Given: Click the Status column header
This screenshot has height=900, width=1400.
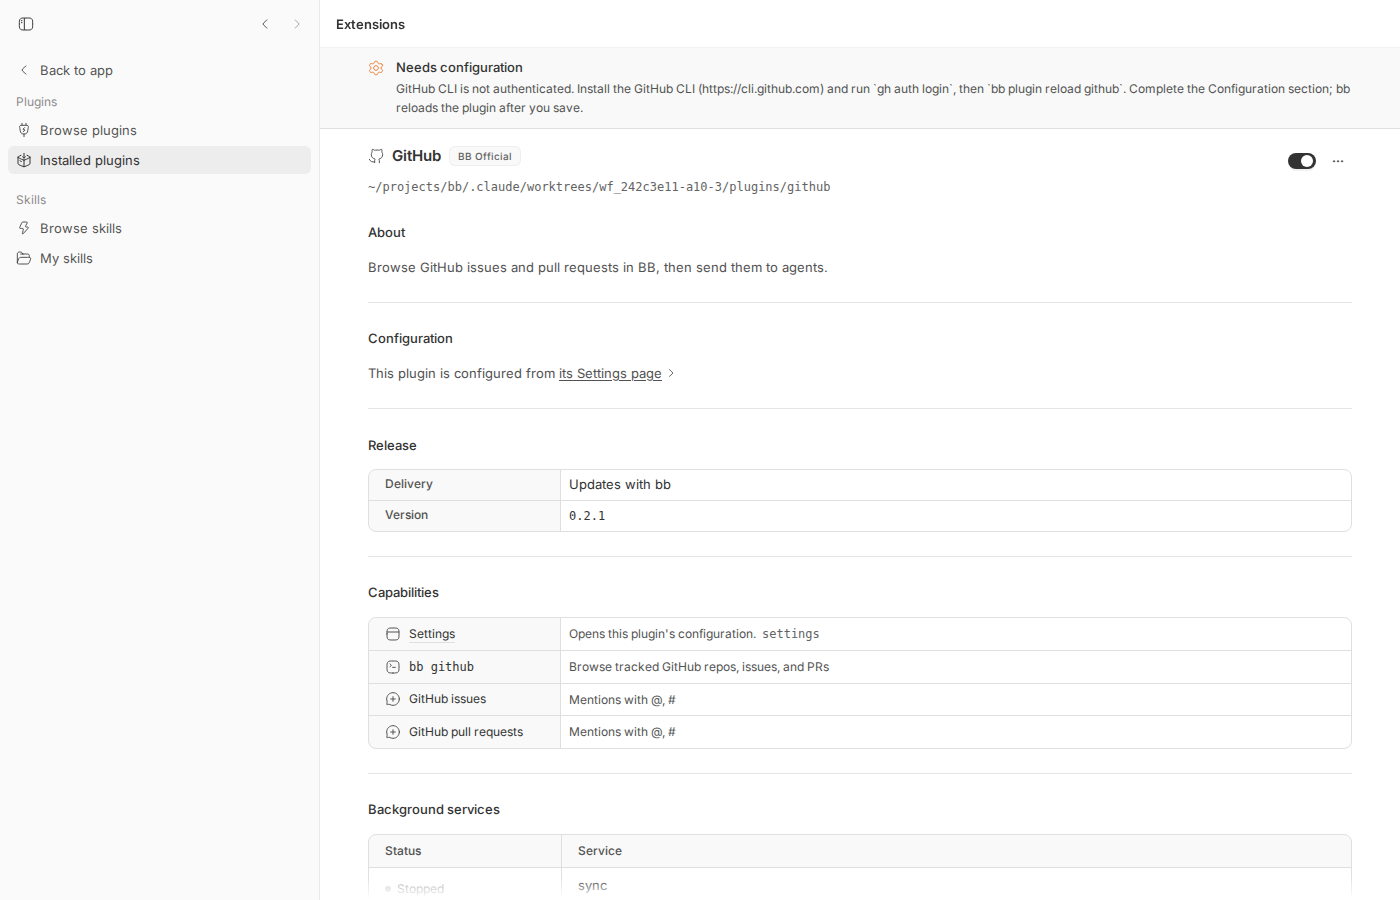Looking at the screenshot, I should coord(403,851).
